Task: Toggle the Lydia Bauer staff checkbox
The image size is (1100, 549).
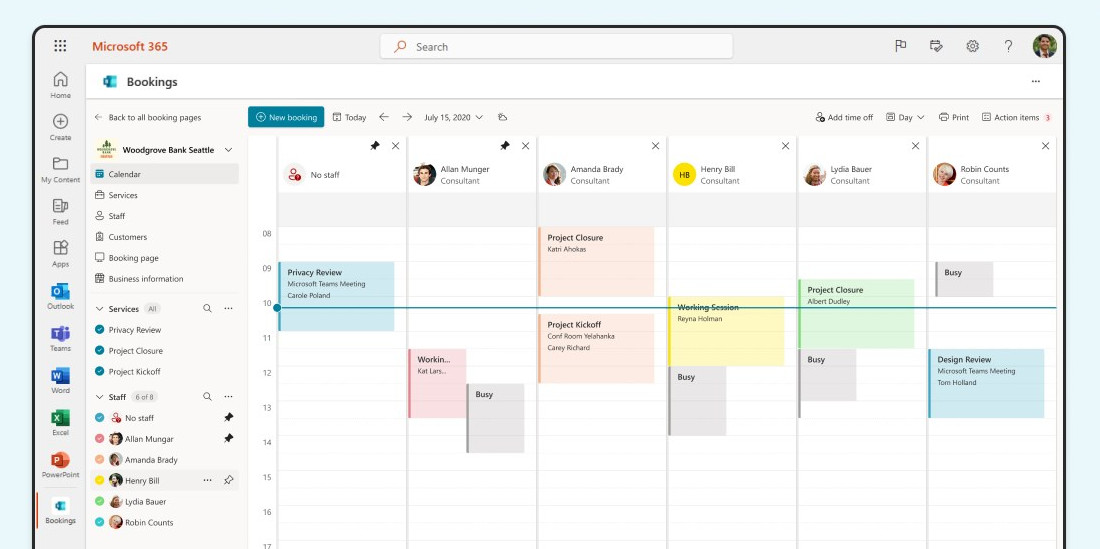Action: pos(99,501)
